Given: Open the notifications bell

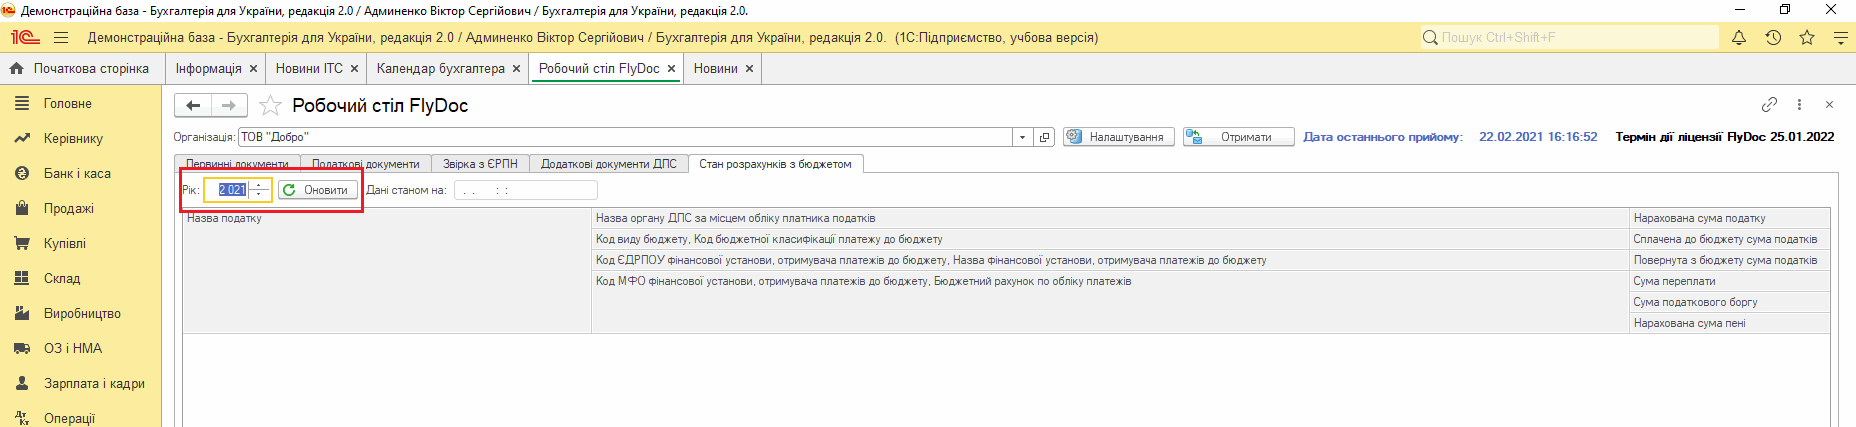Looking at the screenshot, I should coord(1739,38).
